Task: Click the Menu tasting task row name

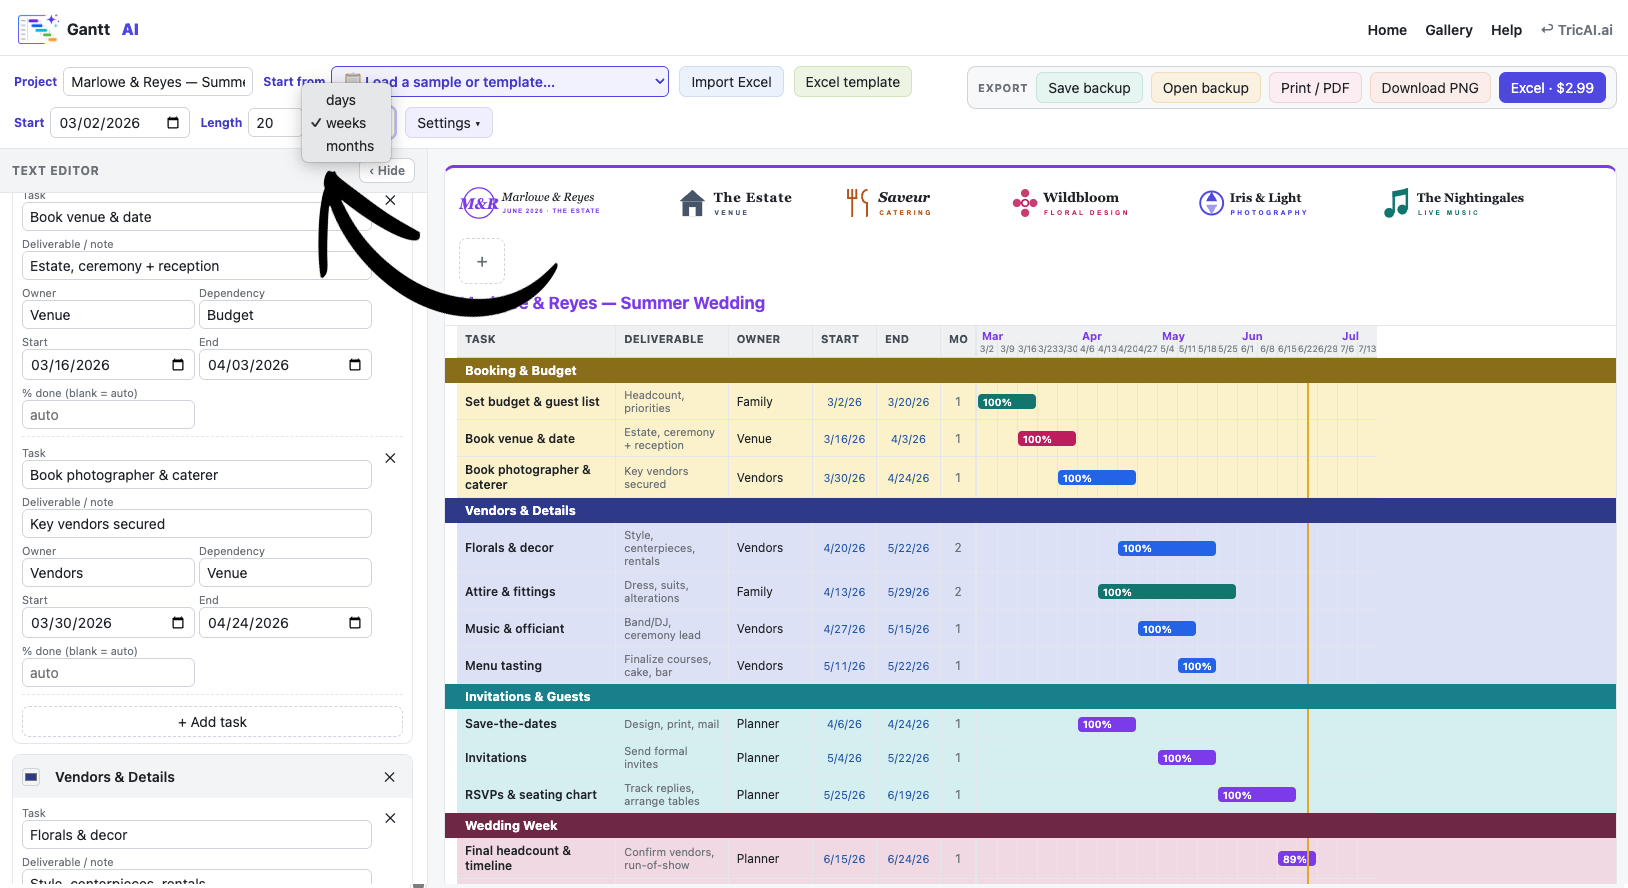Action: (x=503, y=666)
